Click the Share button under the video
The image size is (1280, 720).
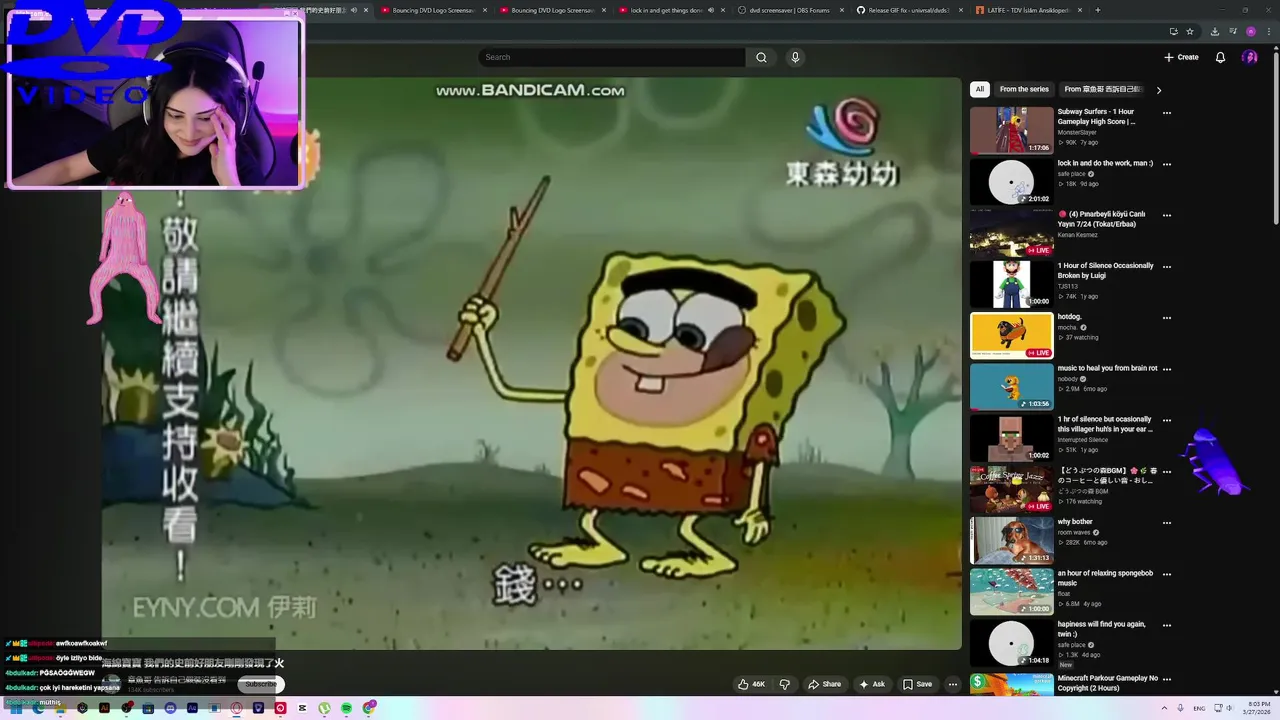point(824,684)
